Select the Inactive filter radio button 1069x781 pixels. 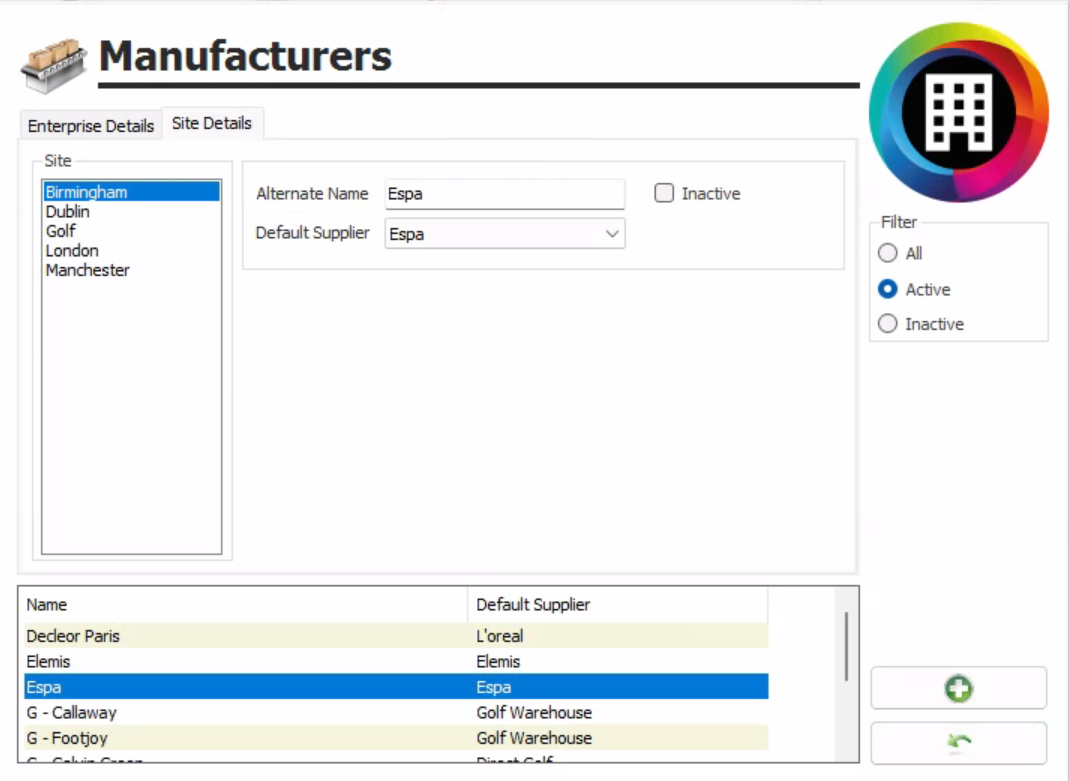coord(887,324)
